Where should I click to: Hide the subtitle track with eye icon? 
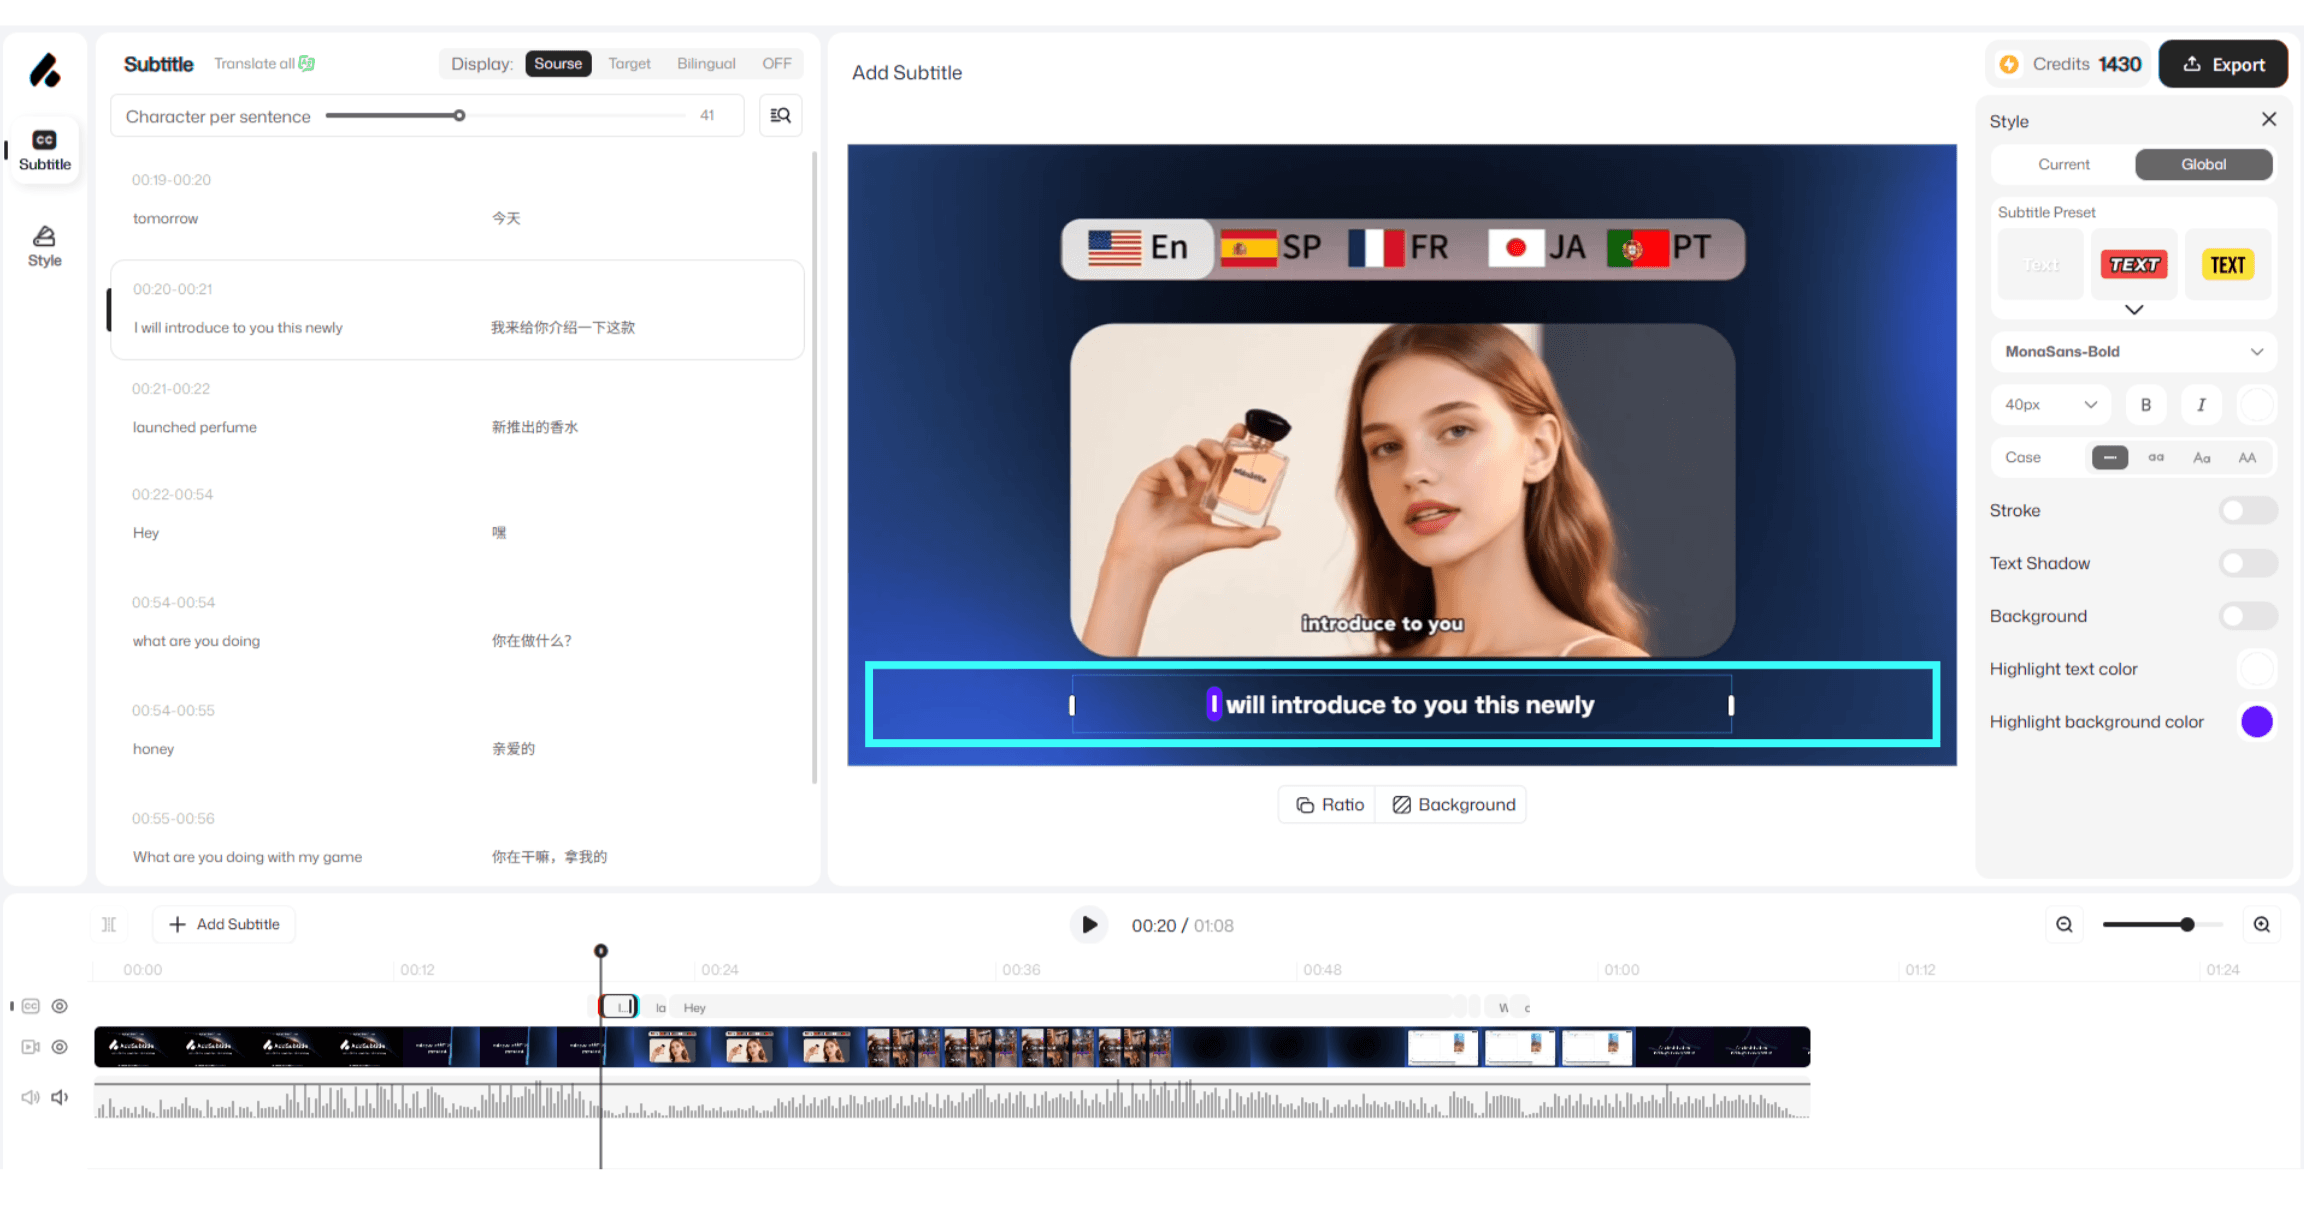(60, 1006)
